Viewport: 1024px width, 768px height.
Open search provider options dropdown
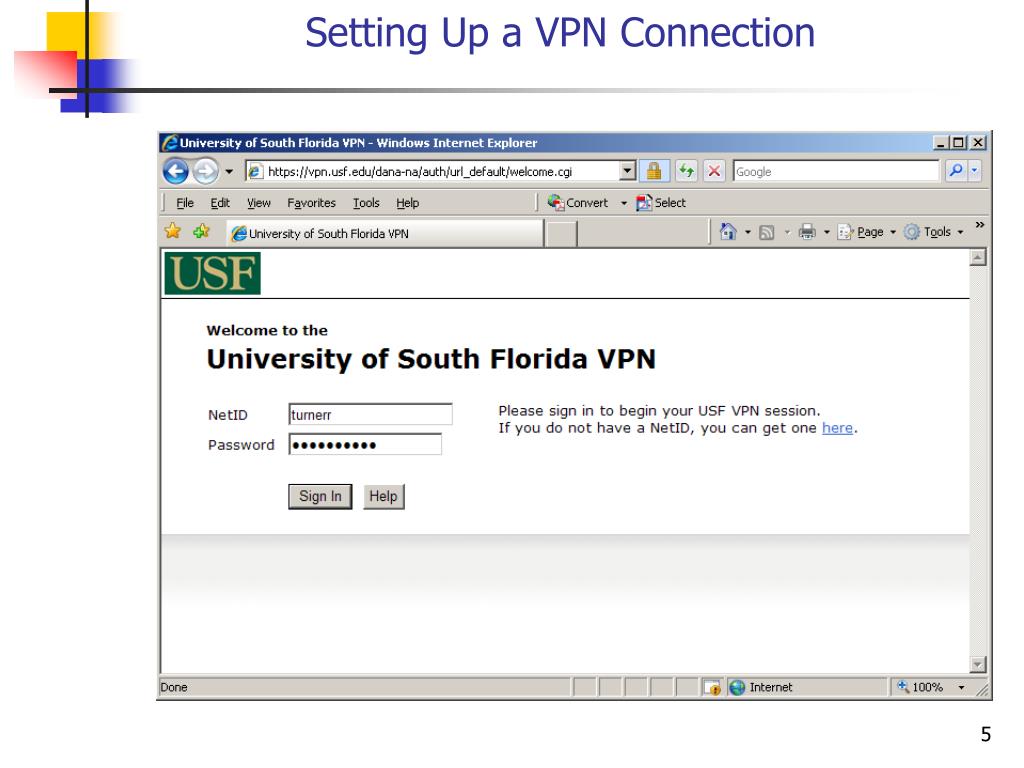974,171
